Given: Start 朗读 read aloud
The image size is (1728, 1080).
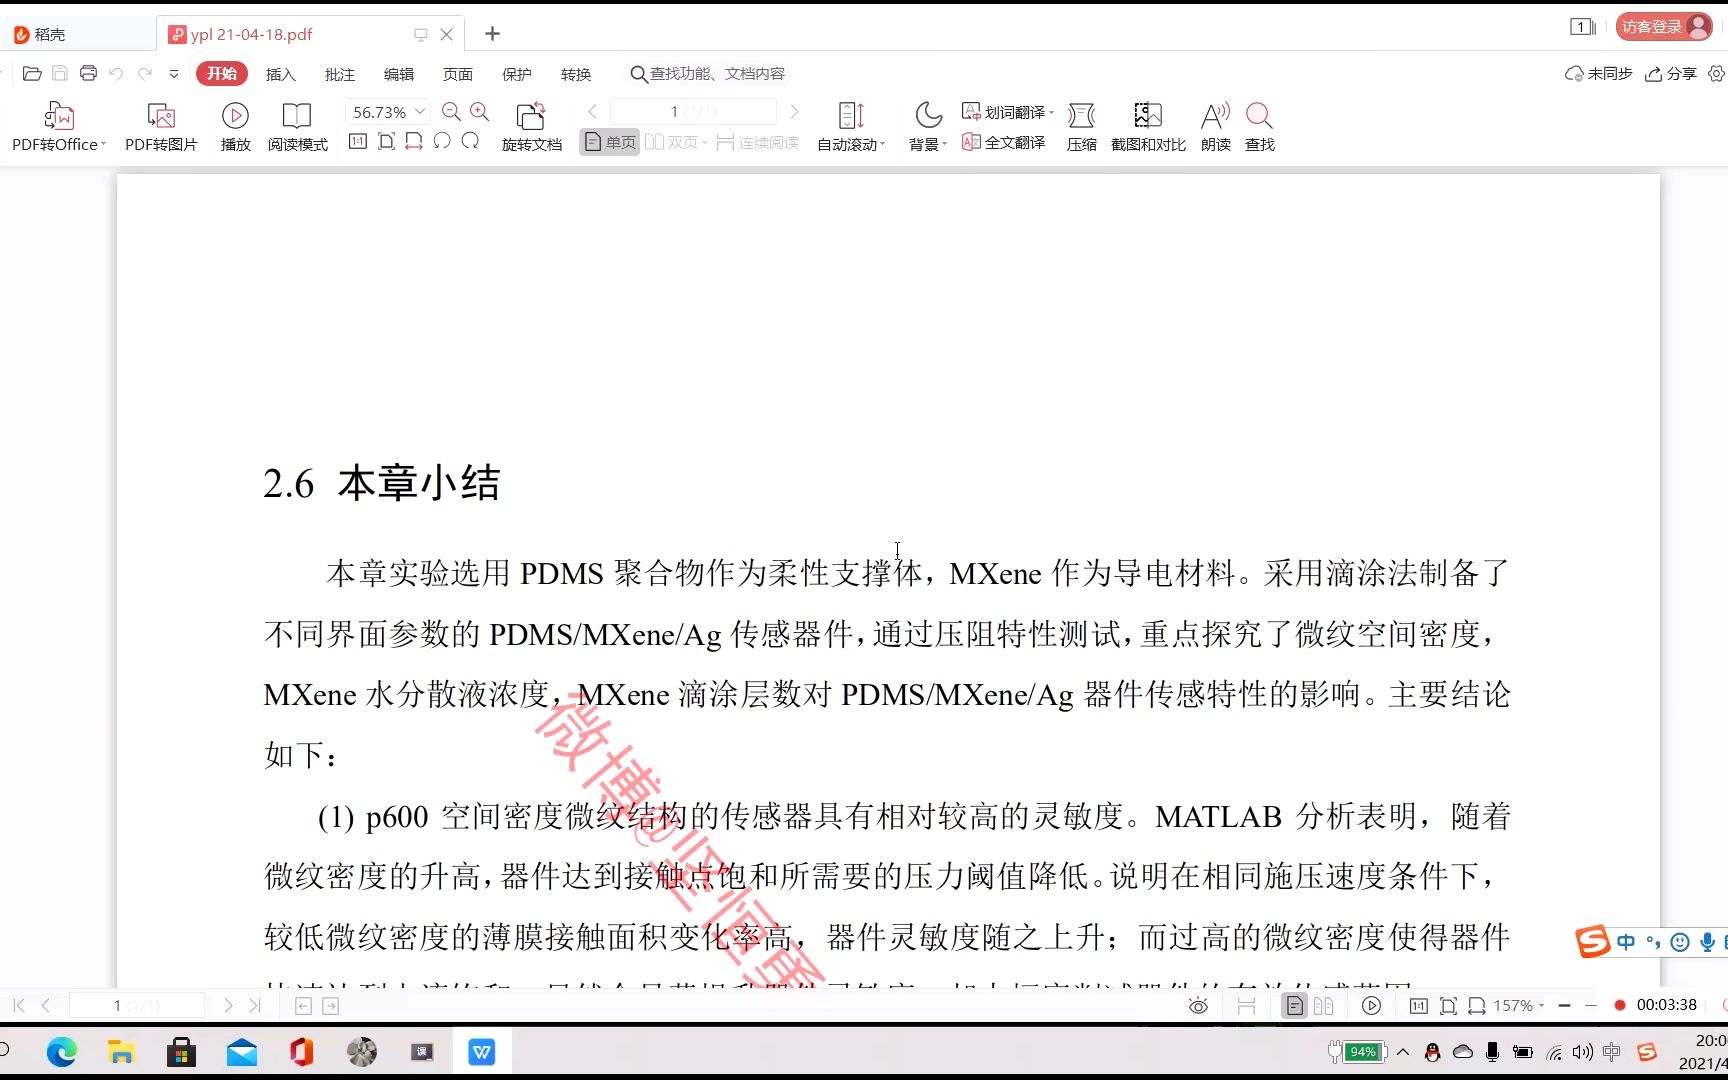Looking at the screenshot, I should pos(1216,127).
